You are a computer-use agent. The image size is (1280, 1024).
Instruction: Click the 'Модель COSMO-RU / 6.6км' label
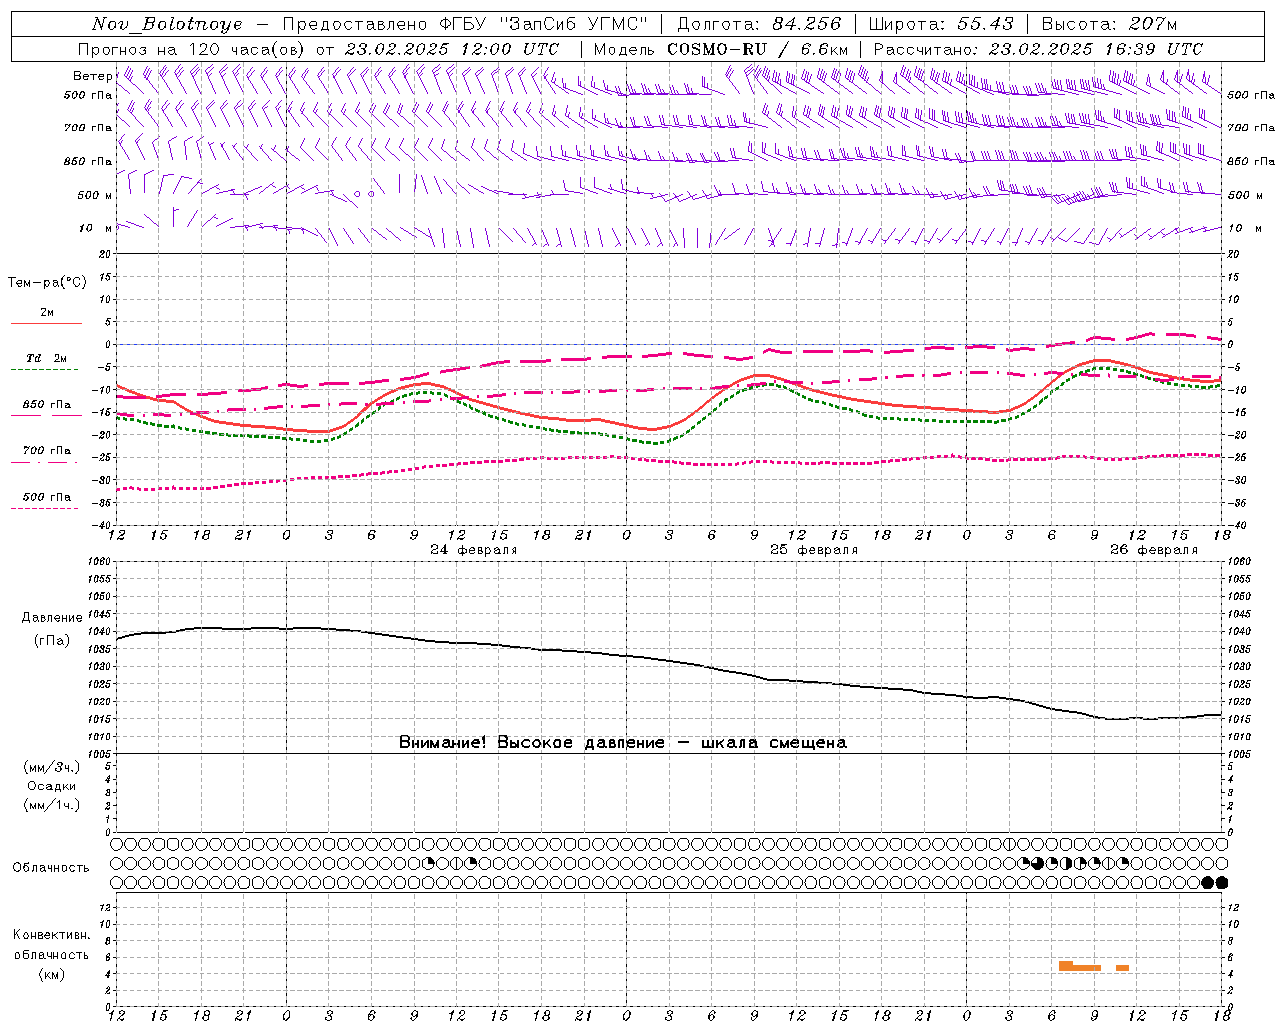(721, 49)
